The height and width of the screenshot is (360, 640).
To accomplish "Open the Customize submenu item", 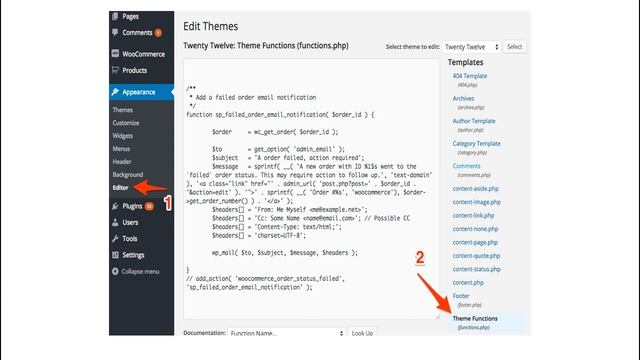I will pos(126,123).
